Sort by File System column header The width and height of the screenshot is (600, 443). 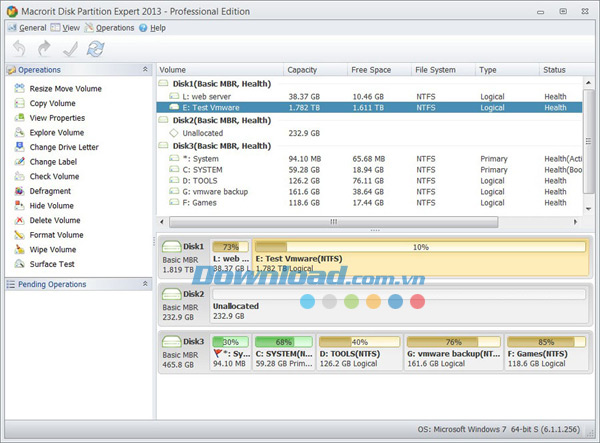(x=443, y=70)
